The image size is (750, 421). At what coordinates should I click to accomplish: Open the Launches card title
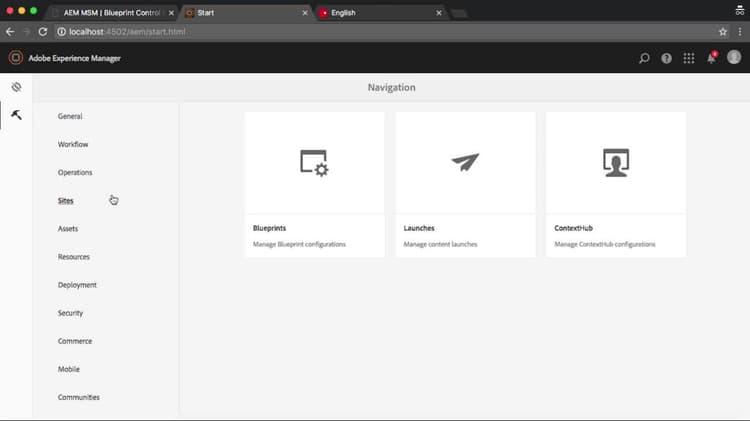coord(419,228)
